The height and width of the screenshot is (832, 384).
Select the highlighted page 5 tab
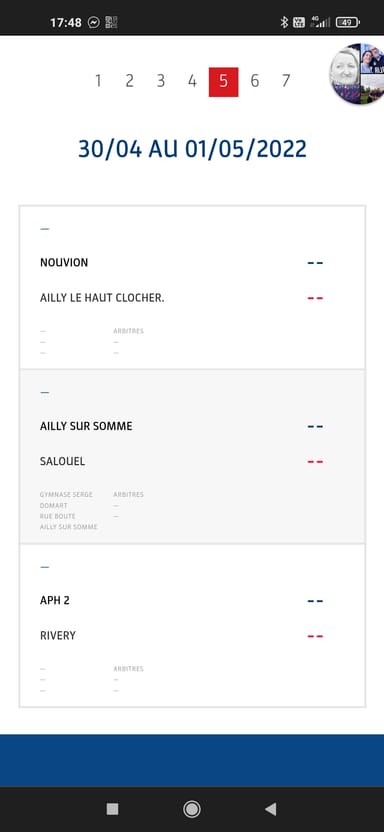(x=223, y=82)
